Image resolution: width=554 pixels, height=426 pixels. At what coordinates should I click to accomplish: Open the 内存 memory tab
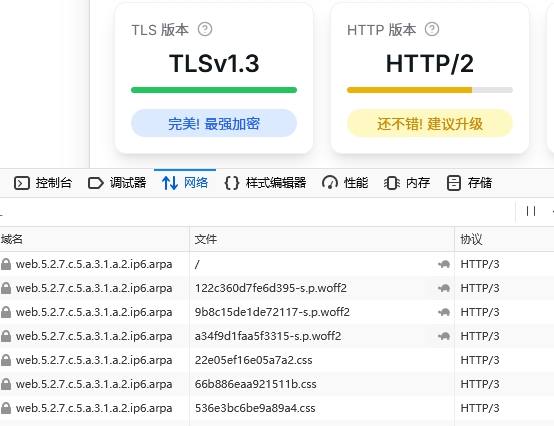[x=407, y=183]
